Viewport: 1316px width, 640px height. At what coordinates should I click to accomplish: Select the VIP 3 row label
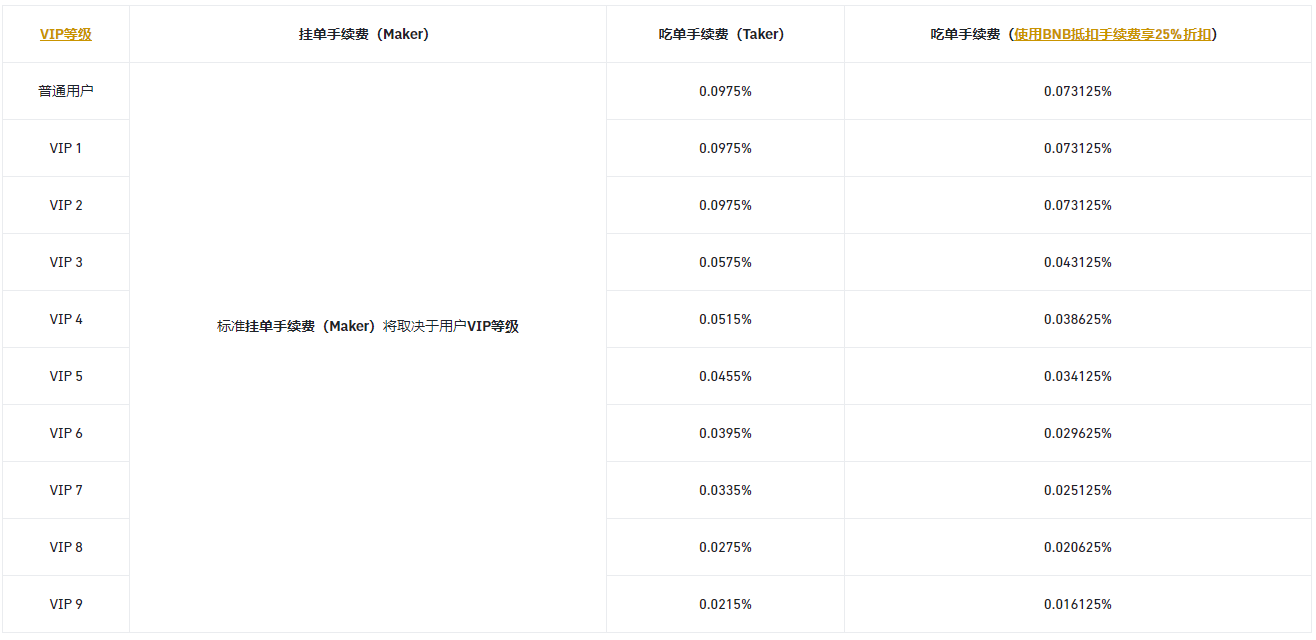point(66,262)
